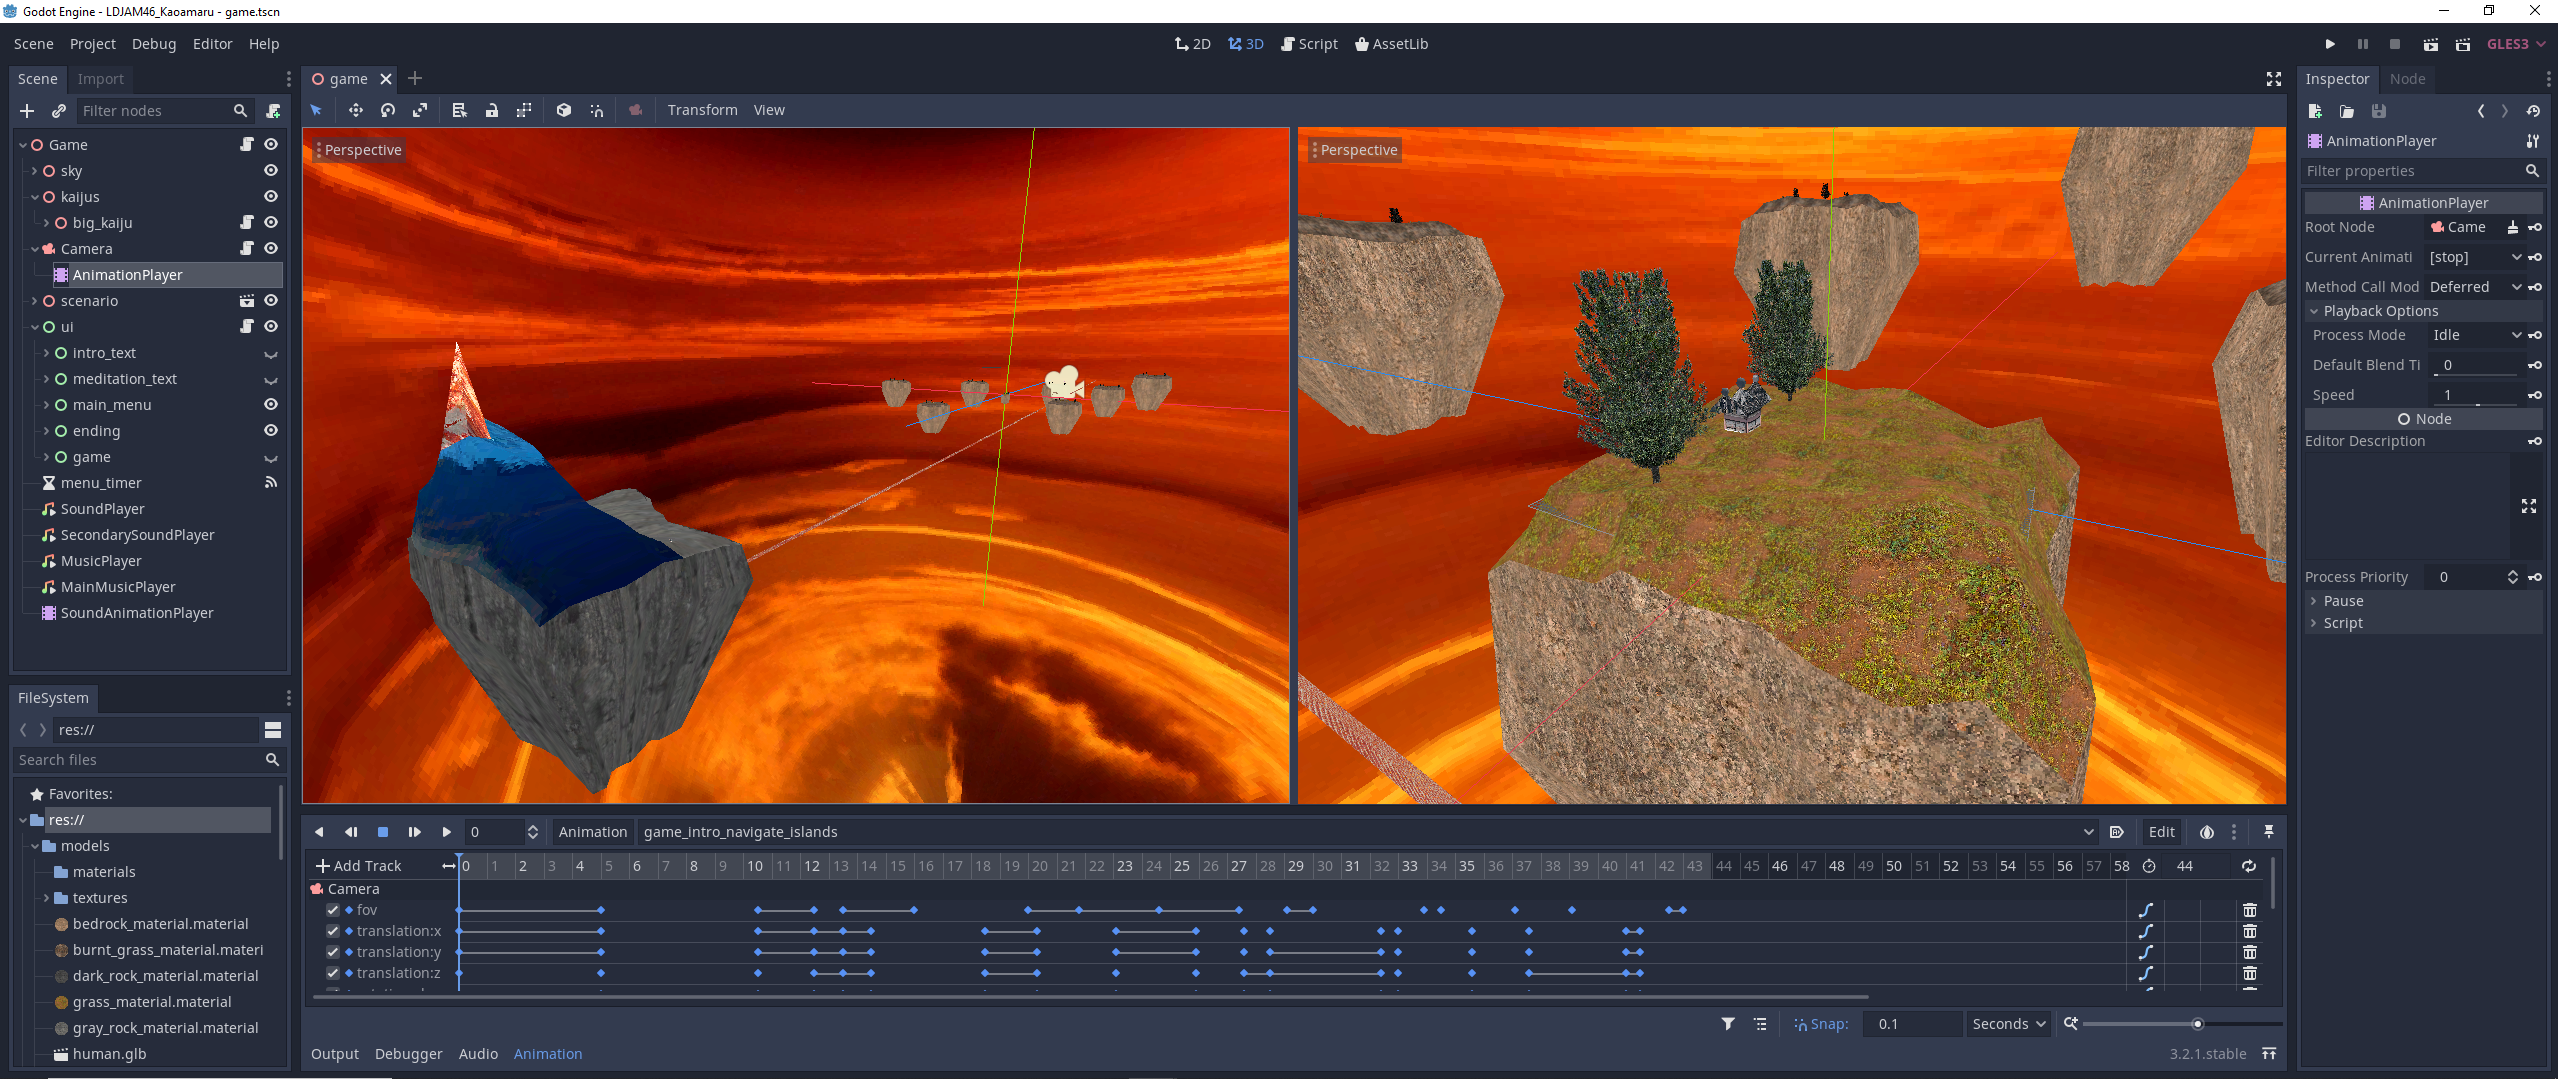2558x1079 pixels.
Task: Change interpolation mode of translation:x track
Action: click(2145, 931)
